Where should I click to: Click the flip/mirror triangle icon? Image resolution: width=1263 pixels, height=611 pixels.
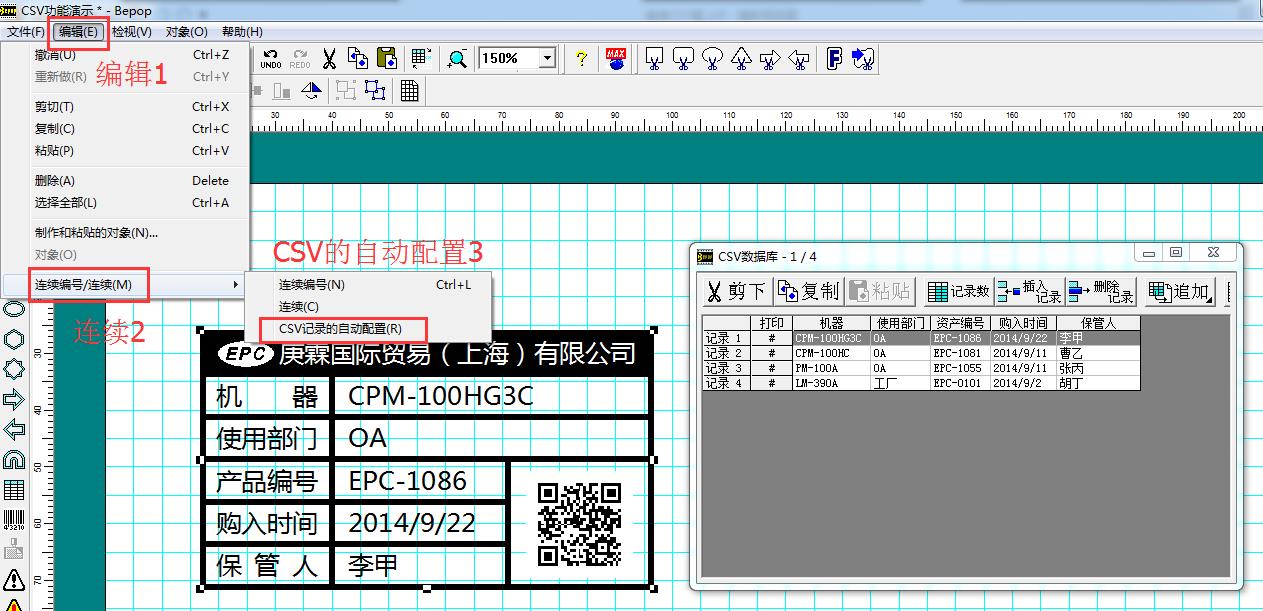(x=311, y=91)
